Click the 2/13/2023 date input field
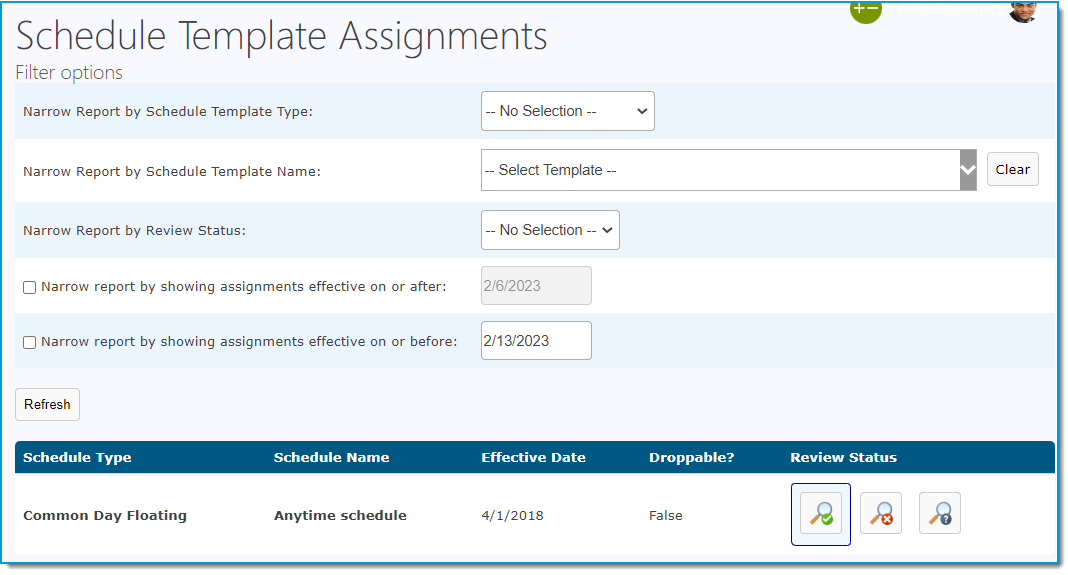This screenshot has height=575, width=1068. point(536,341)
